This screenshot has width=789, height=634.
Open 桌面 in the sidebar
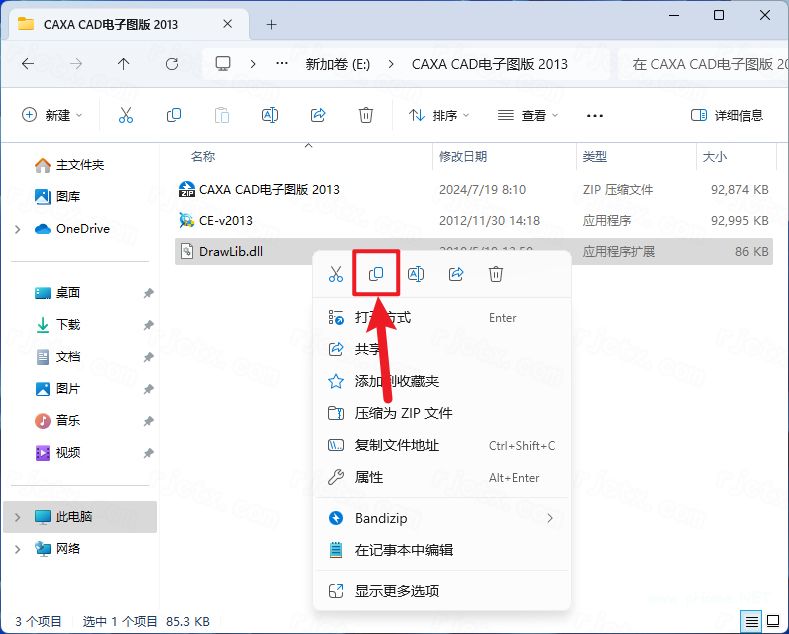pos(57,292)
